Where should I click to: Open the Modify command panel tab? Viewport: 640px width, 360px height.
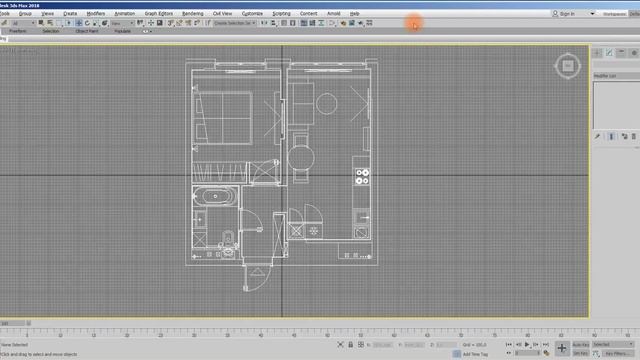point(609,53)
